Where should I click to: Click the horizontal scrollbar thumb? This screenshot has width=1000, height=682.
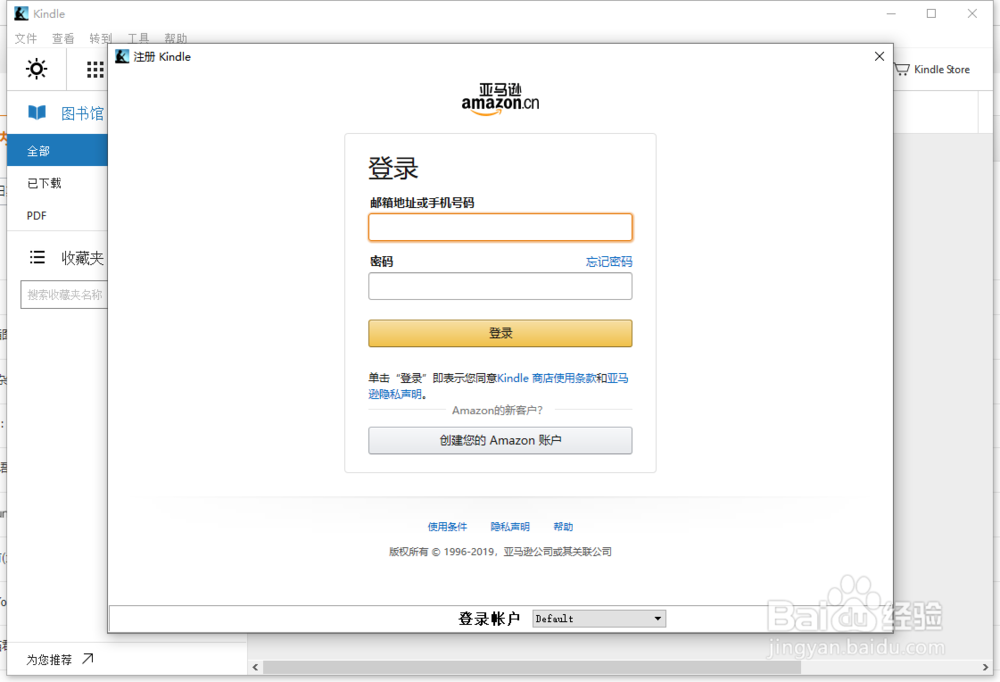coord(532,667)
